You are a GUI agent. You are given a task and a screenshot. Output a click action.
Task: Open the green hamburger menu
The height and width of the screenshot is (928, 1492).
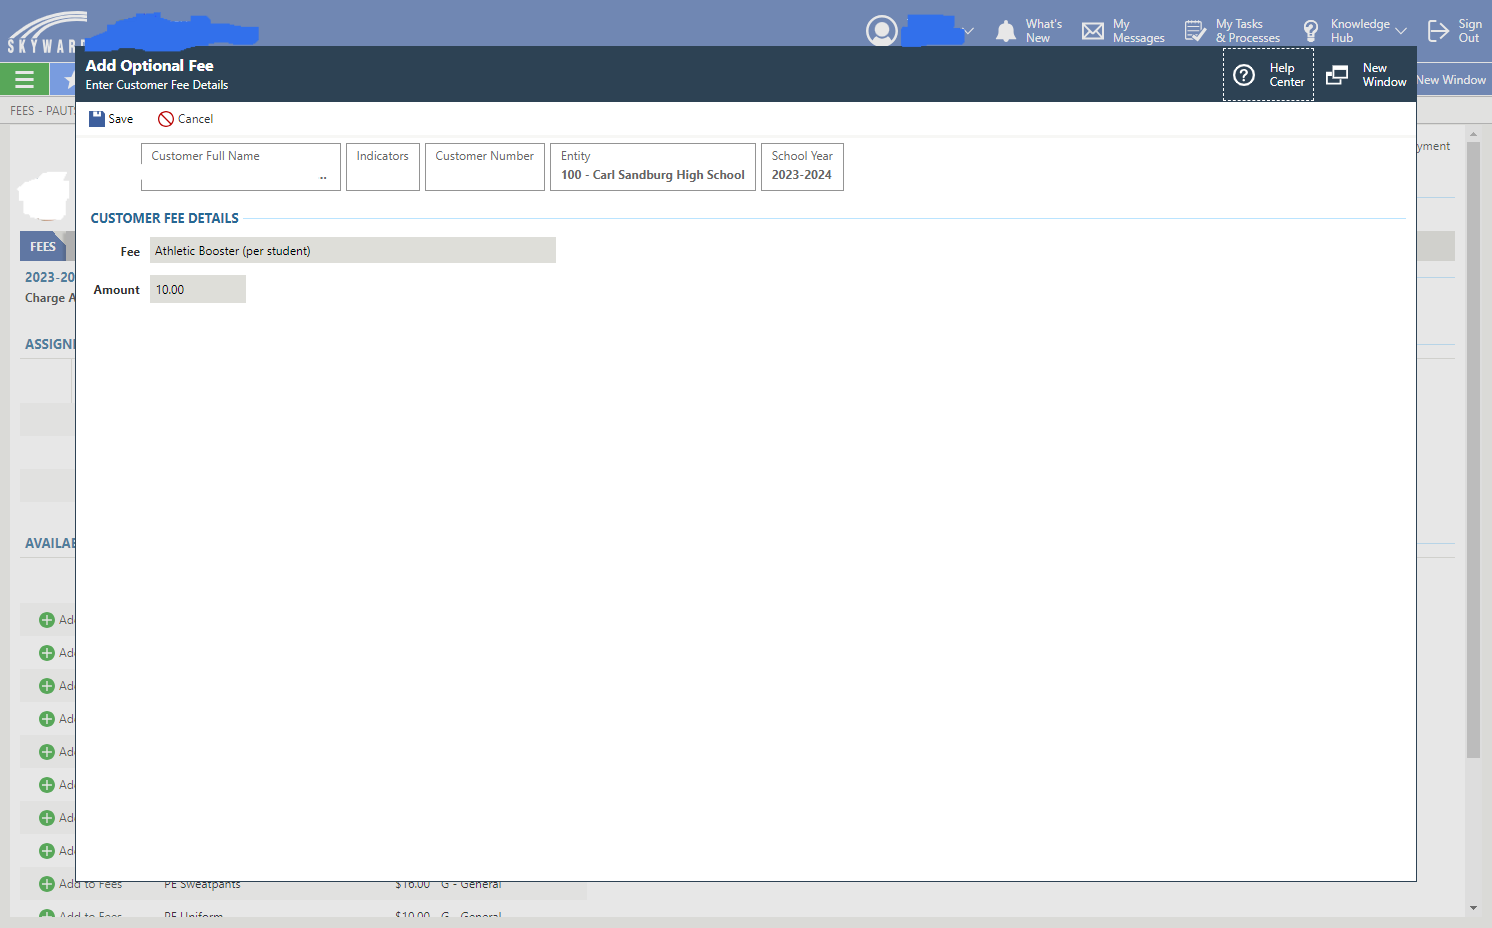click(x=25, y=79)
